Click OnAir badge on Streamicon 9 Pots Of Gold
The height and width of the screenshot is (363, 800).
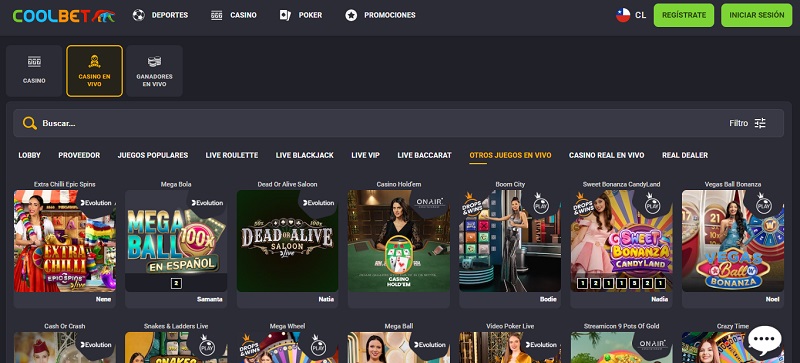tap(653, 345)
